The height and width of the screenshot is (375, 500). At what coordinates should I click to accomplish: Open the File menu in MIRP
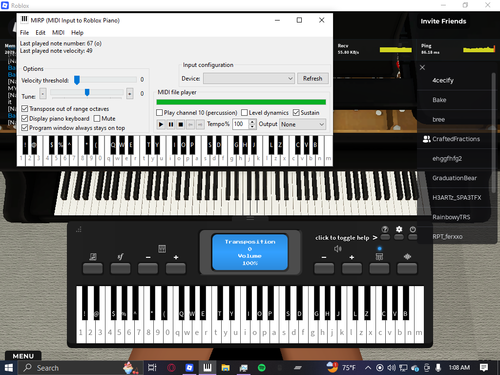coord(24,33)
